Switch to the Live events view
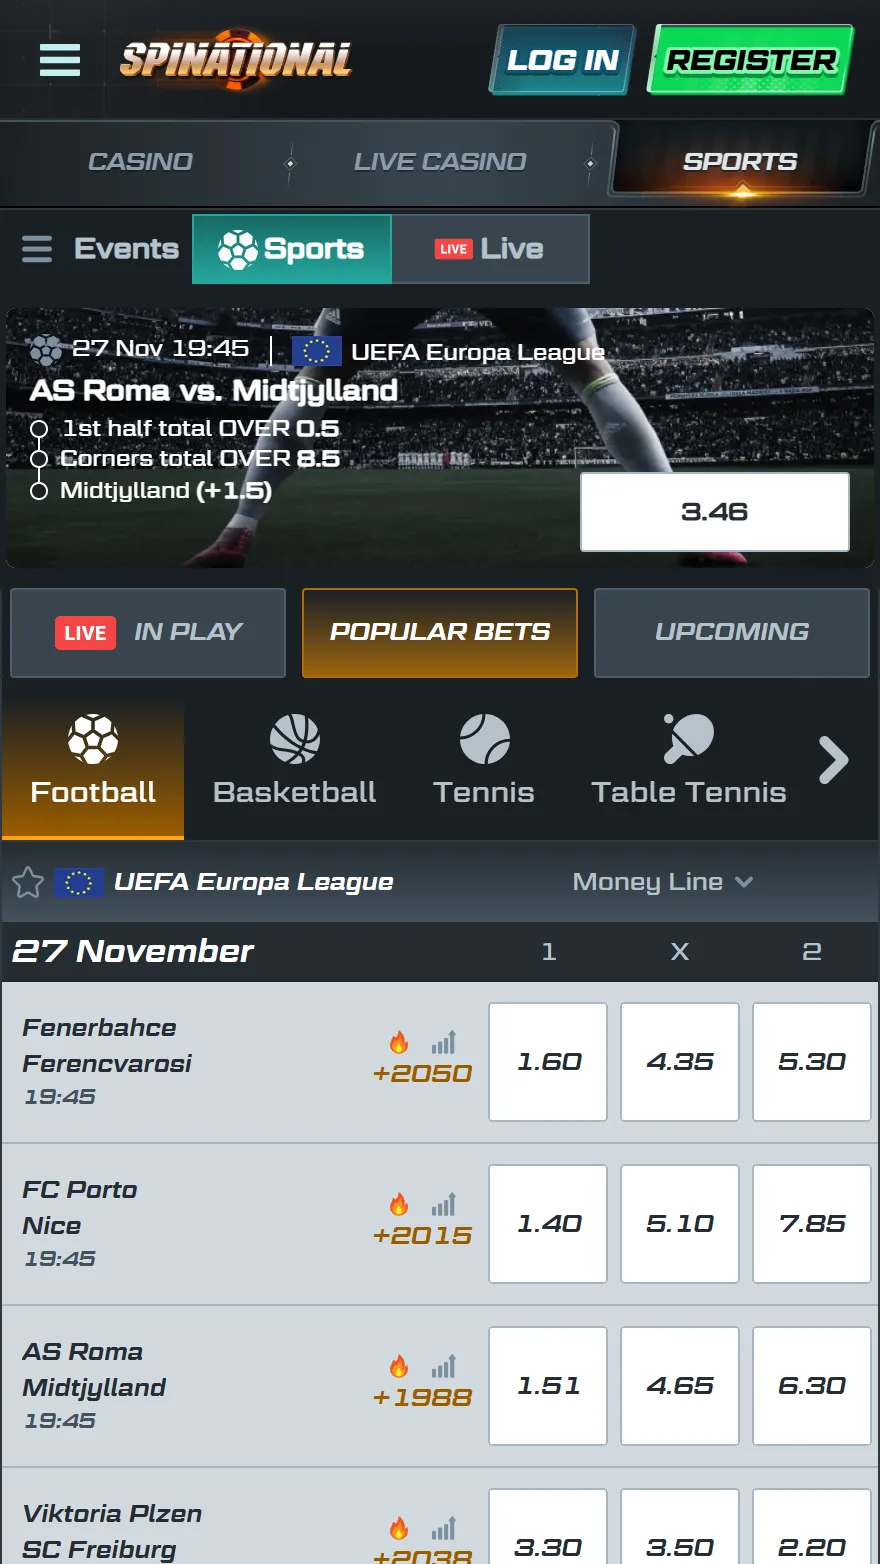Image resolution: width=880 pixels, height=1564 pixels. 490,249
